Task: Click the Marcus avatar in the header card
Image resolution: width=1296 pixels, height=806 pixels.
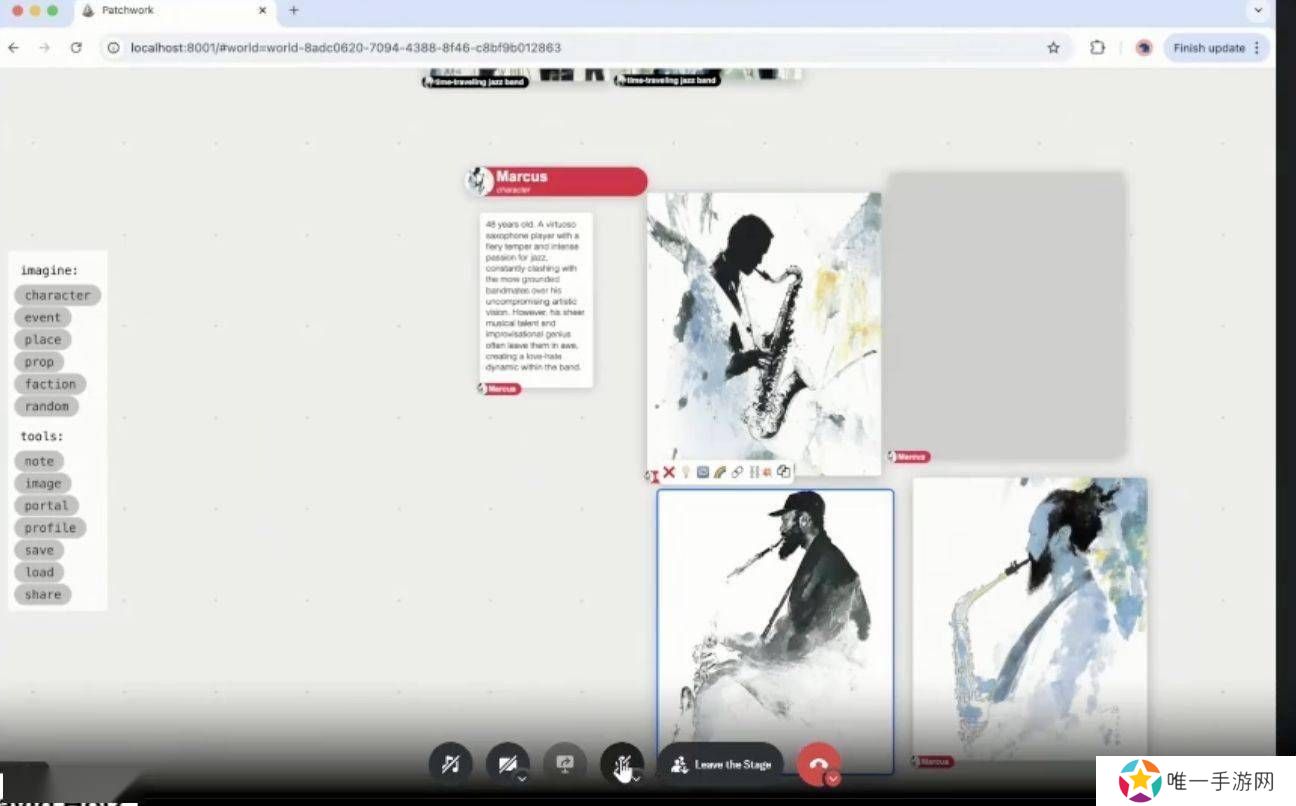Action: [480, 181]
